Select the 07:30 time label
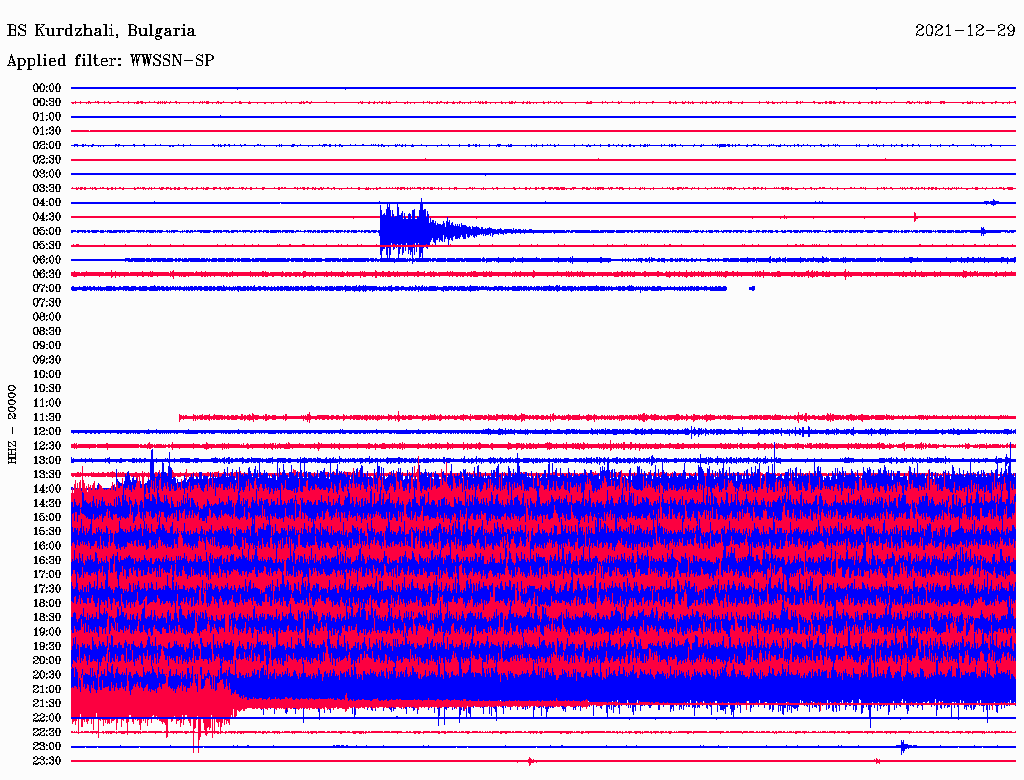Image resolution: width=1024 pixels, height=780 pixels. pyautogui.click(x=47, y=302)
